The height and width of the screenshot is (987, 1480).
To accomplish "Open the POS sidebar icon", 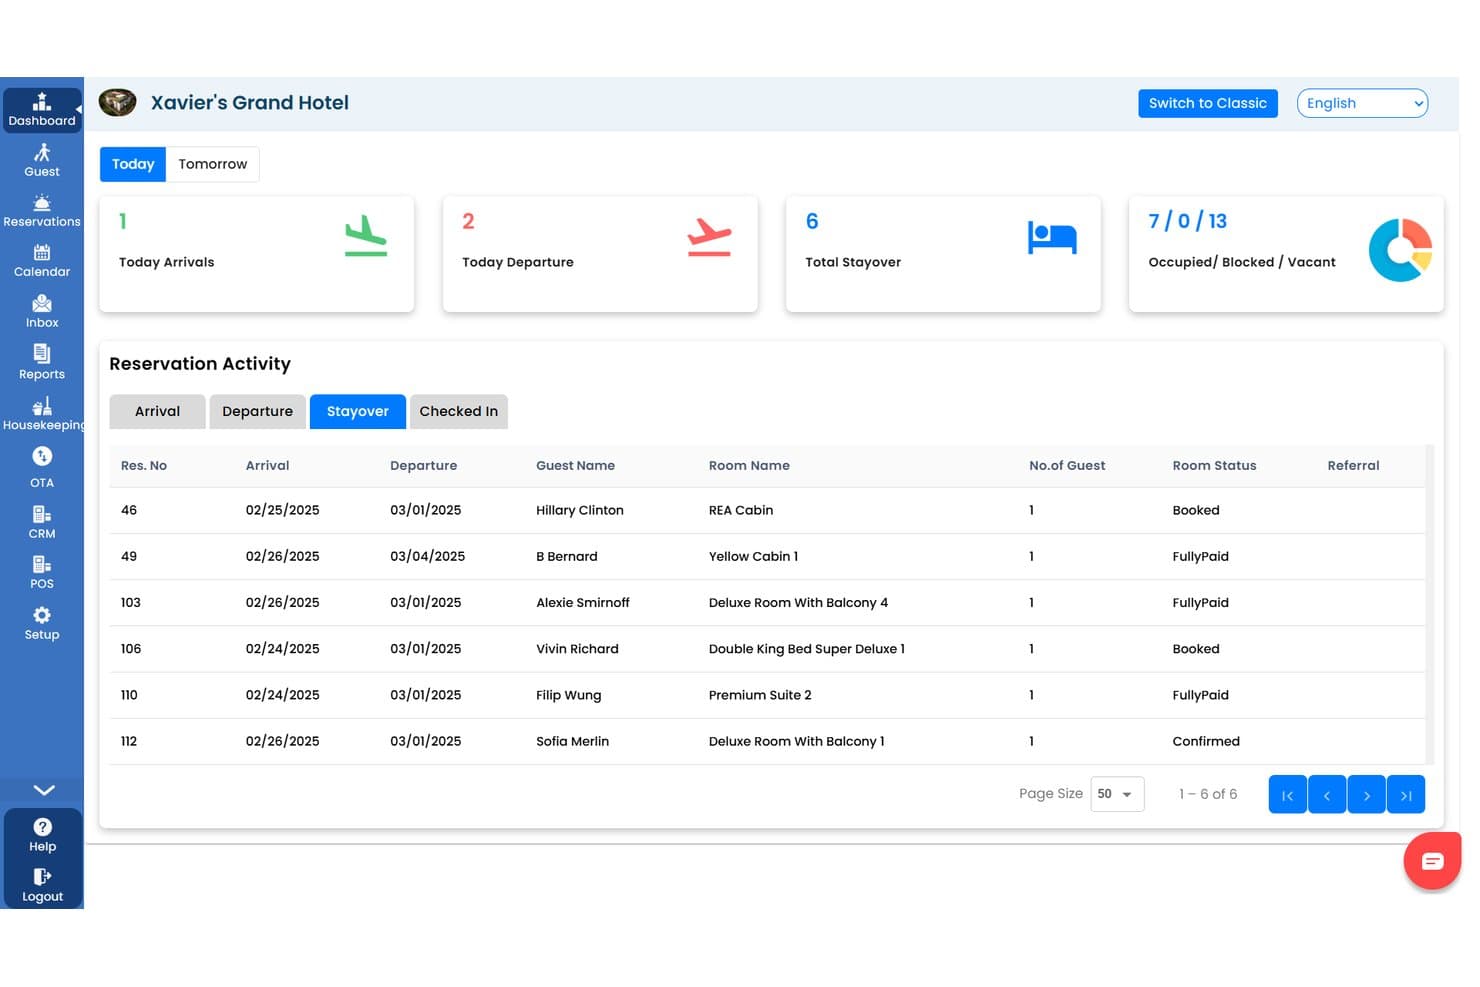I will click(x=41, y=572).
